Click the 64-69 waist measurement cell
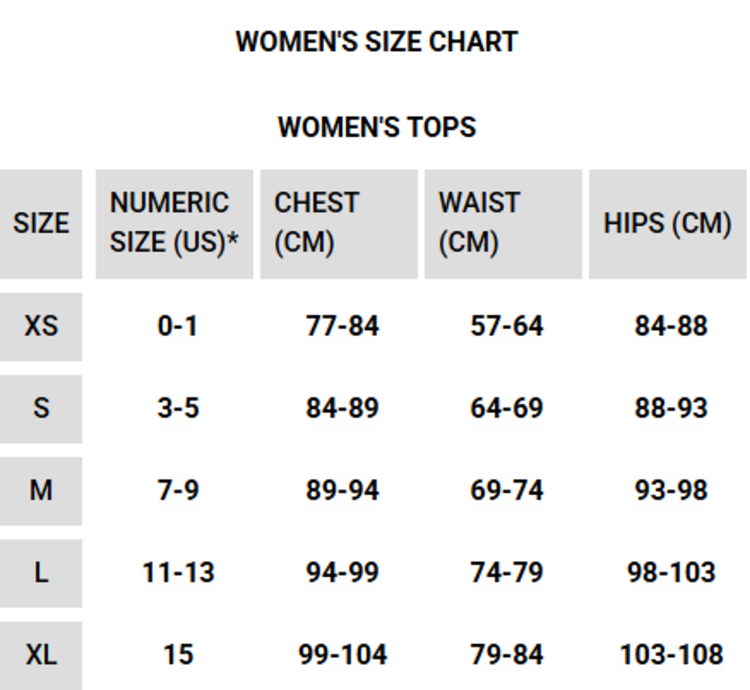Viewport: 750px width, 690px height. point(506,408)
